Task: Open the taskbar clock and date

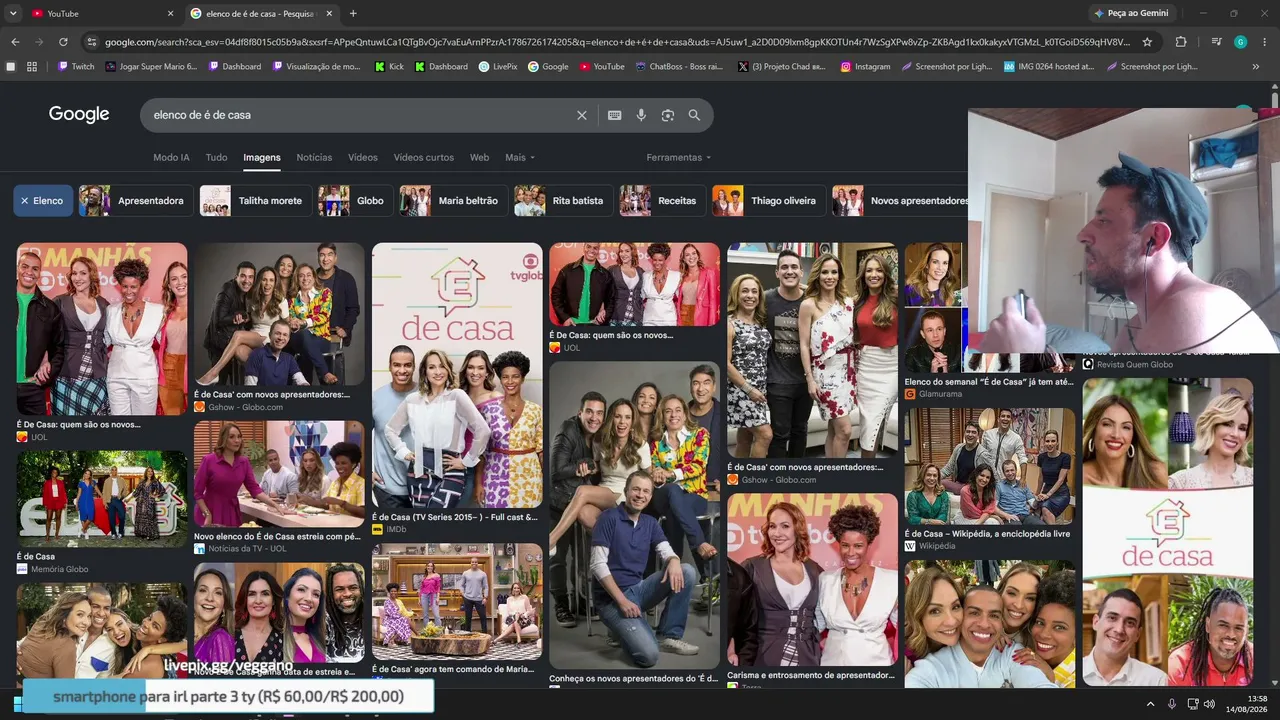Action: (1248, 704)
